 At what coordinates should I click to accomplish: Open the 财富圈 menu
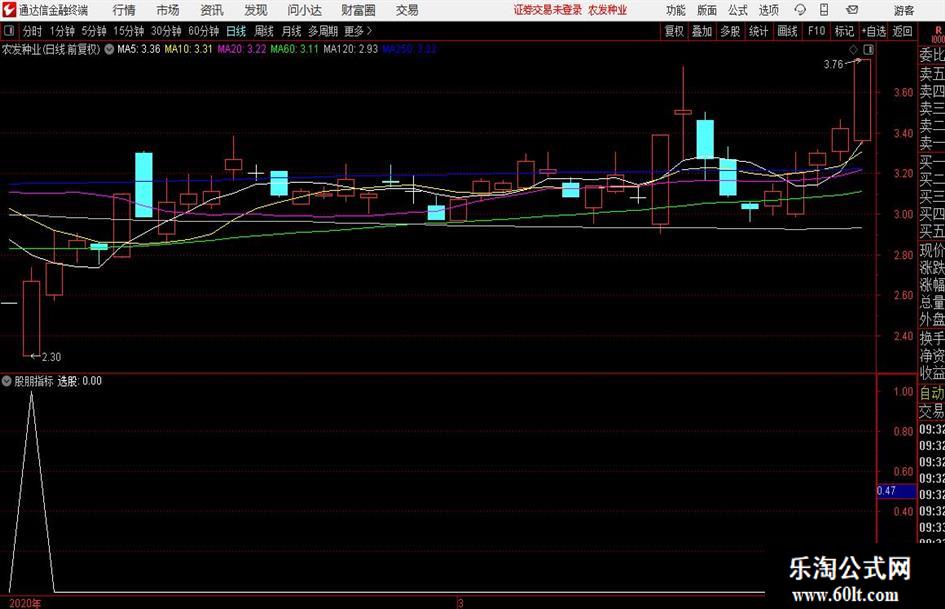coord(358,10)
